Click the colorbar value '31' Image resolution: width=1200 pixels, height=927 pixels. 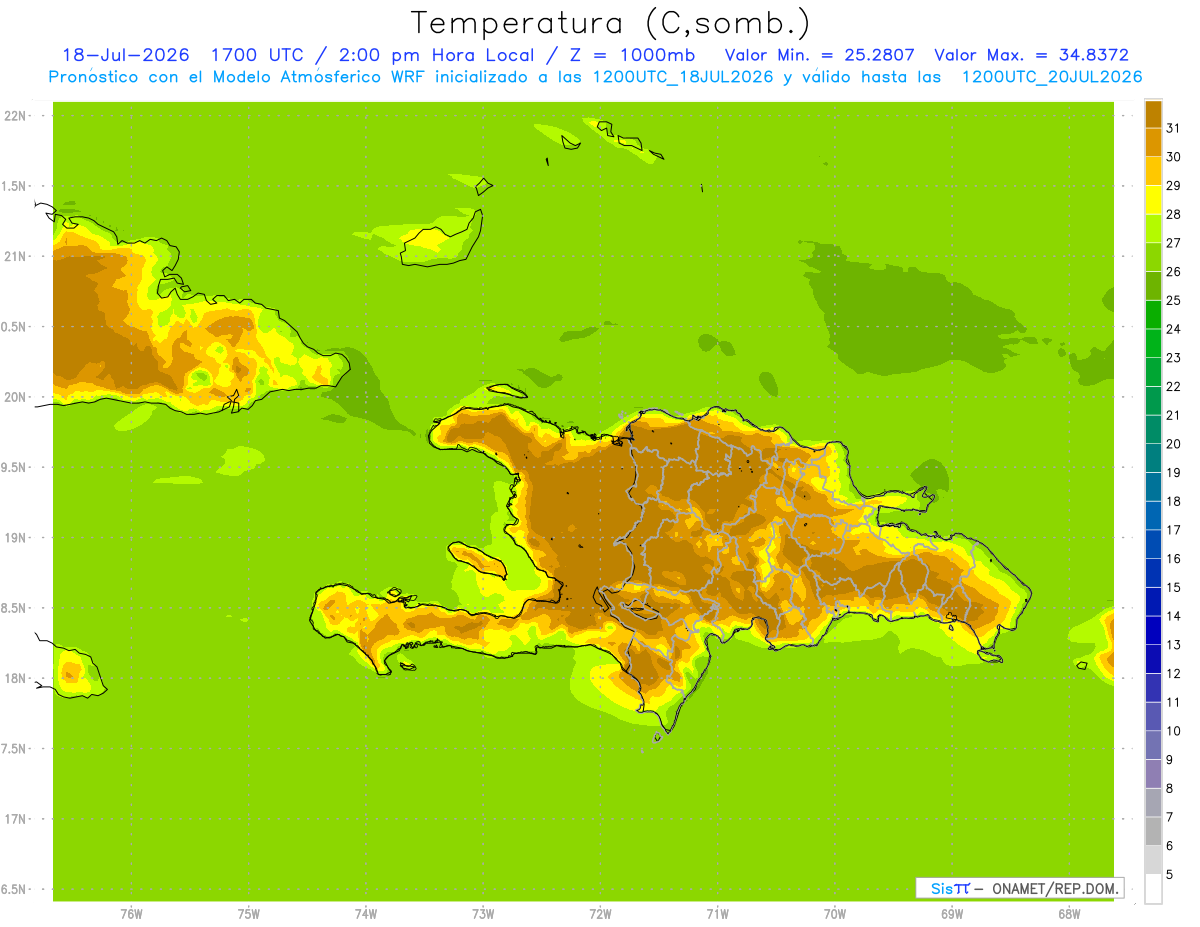click(x=1173, y=128)
